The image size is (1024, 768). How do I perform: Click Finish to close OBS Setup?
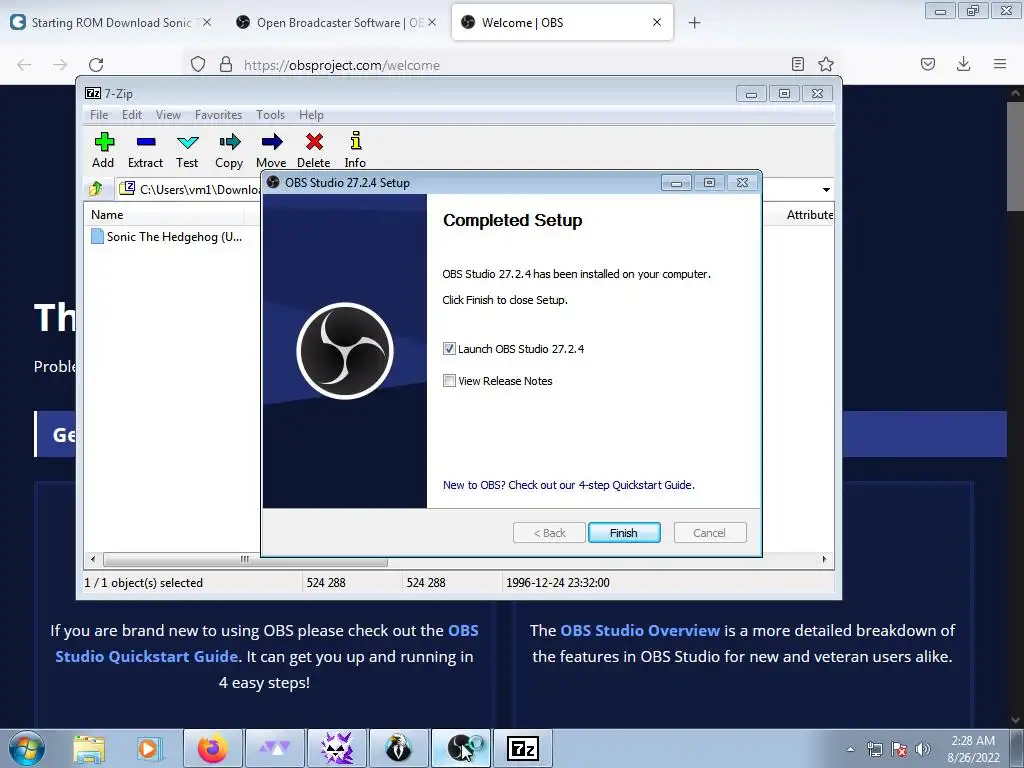[x=624, y=533]
